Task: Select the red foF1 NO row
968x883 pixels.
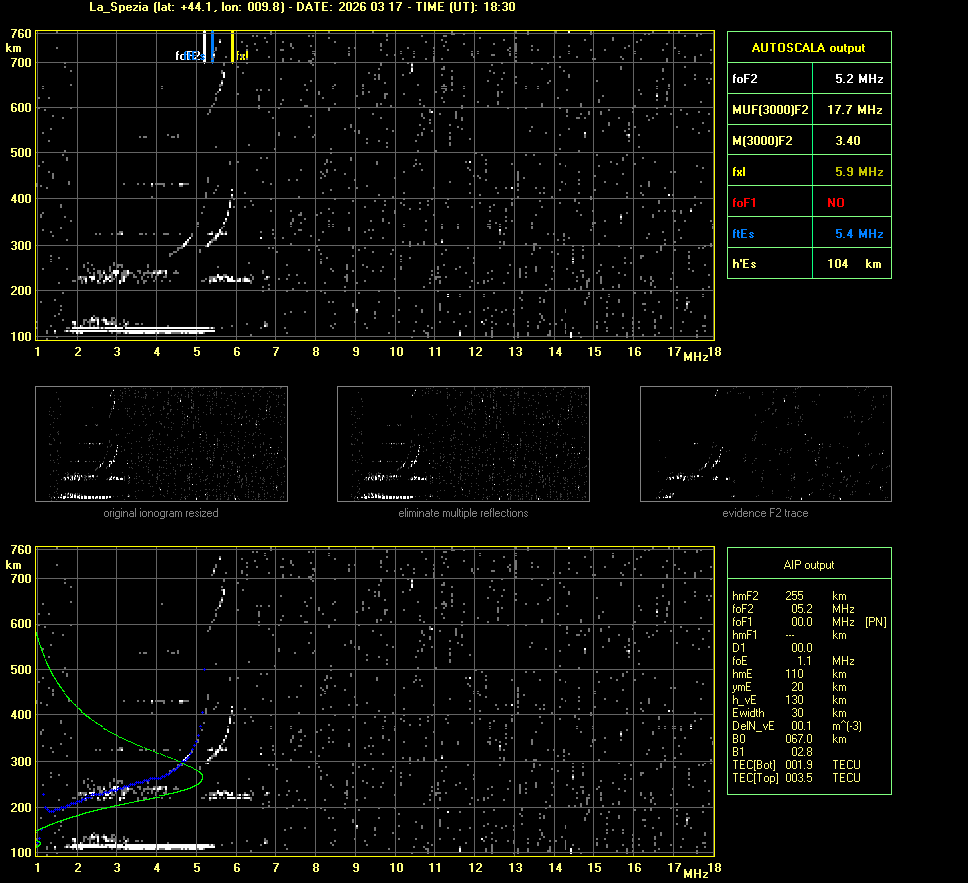Action: 808,203
